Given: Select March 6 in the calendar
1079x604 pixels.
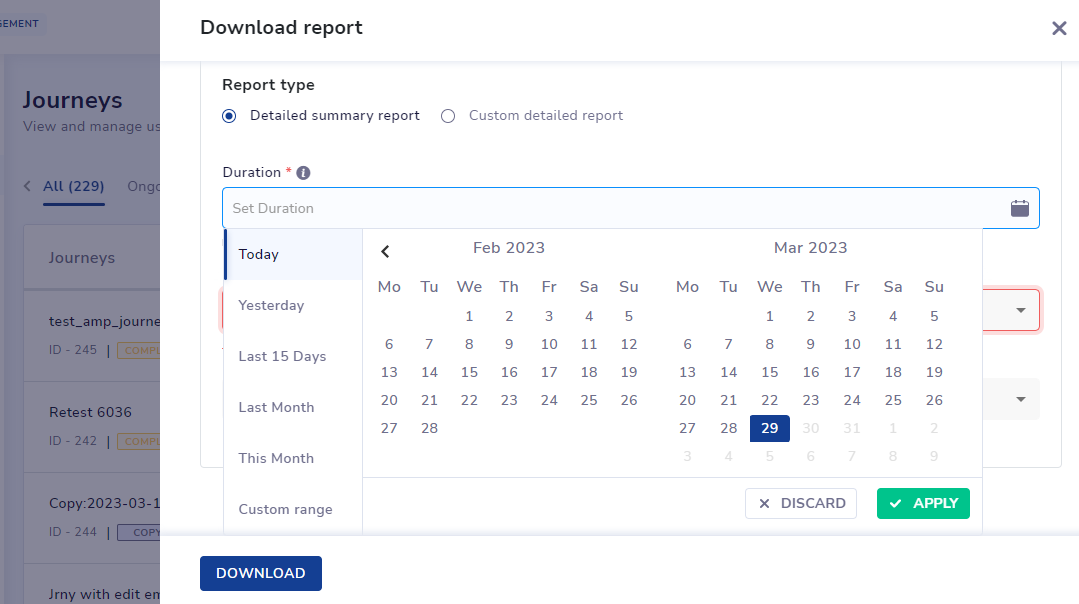Looking at the screenshot, I should coord(687,344).
